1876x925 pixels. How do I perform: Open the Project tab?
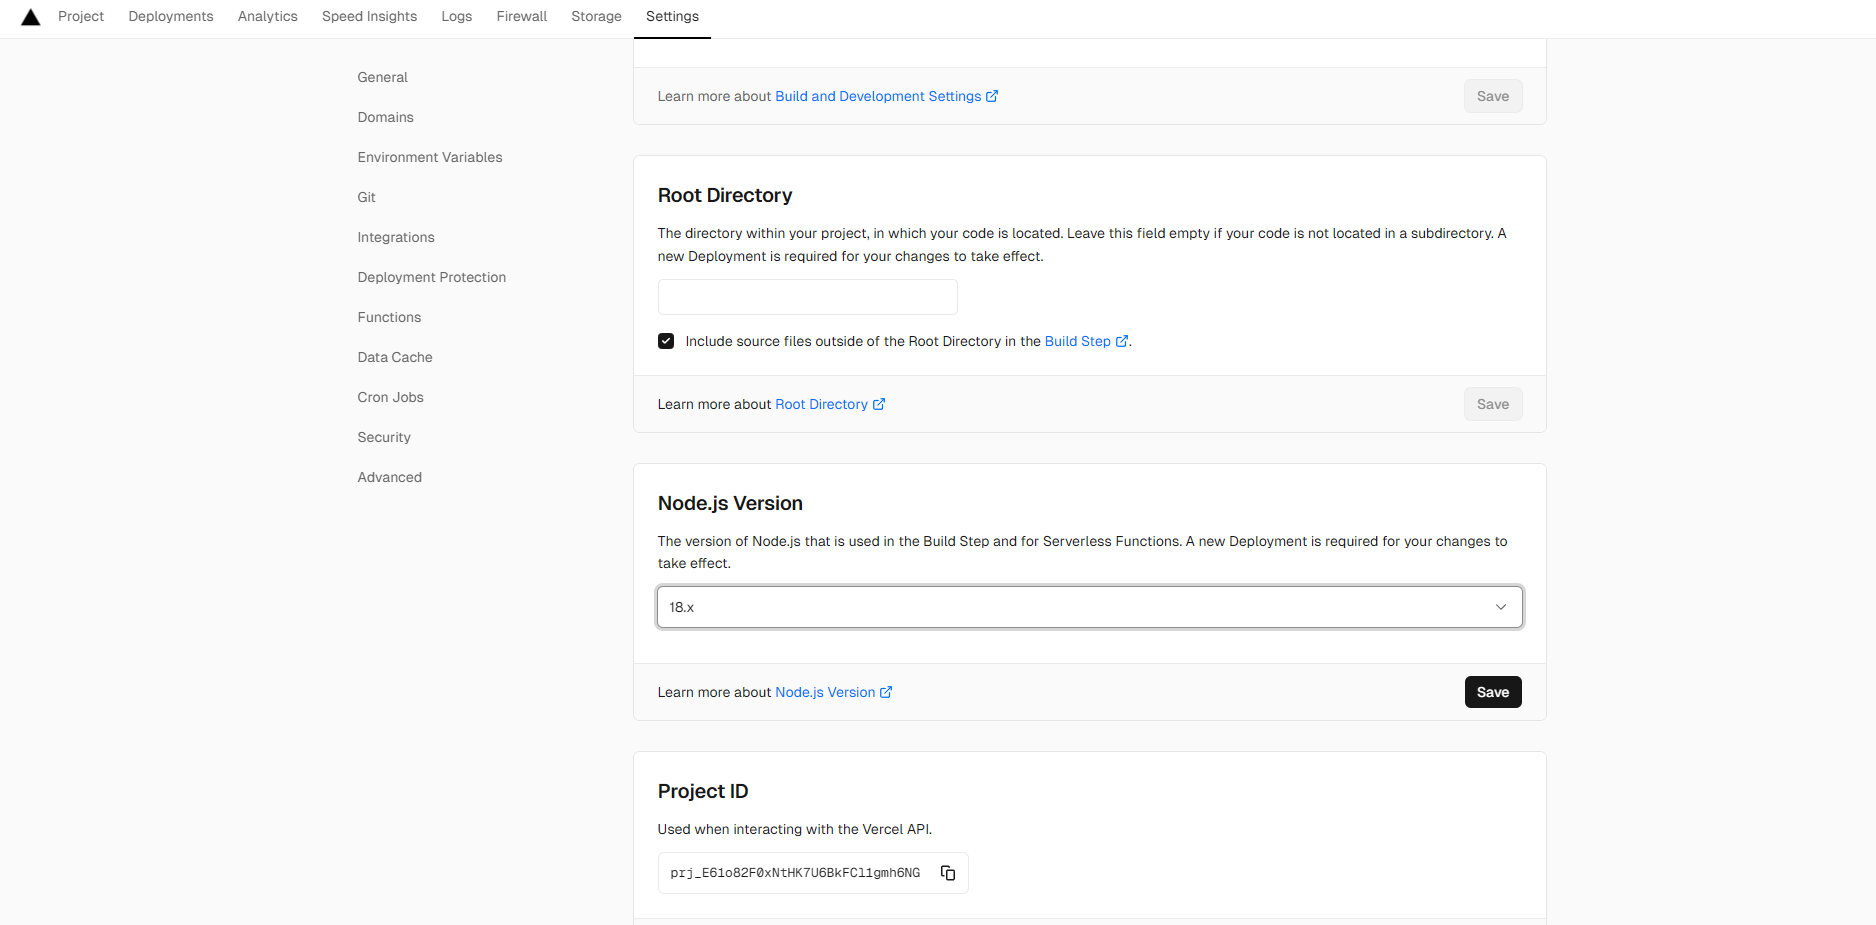coord(81,16)
